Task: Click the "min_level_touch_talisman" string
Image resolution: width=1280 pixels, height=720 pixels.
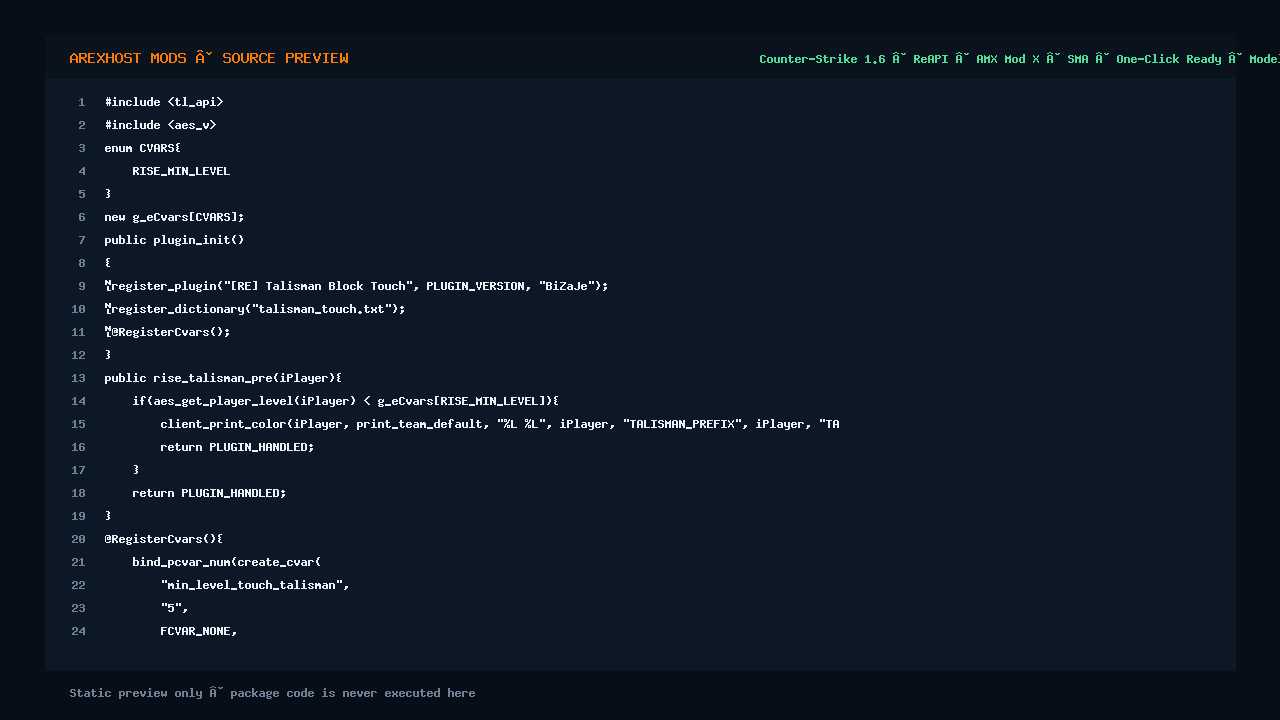Action: (255, 585)
